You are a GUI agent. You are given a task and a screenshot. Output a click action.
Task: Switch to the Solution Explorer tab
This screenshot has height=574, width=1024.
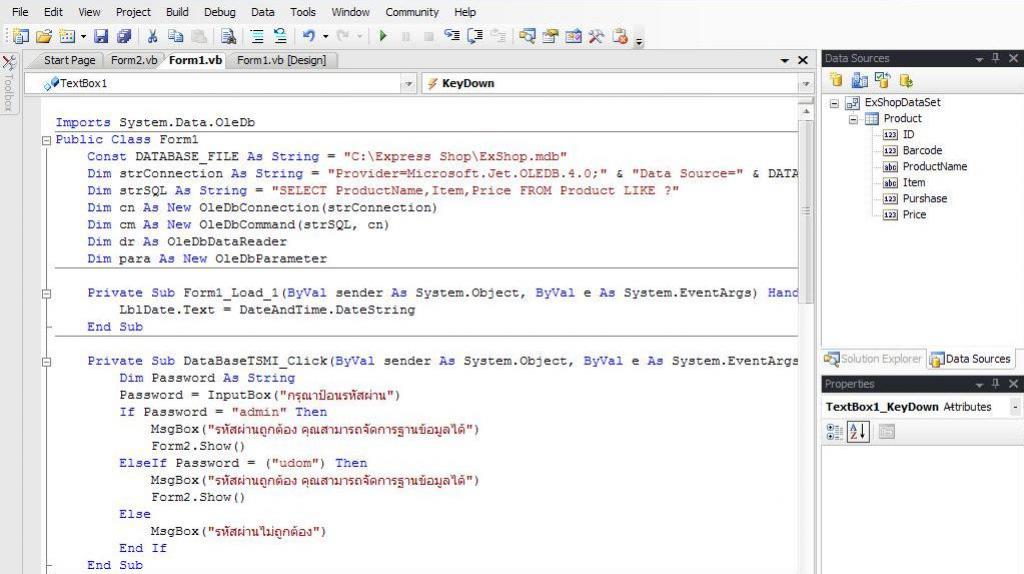[873, 359]
